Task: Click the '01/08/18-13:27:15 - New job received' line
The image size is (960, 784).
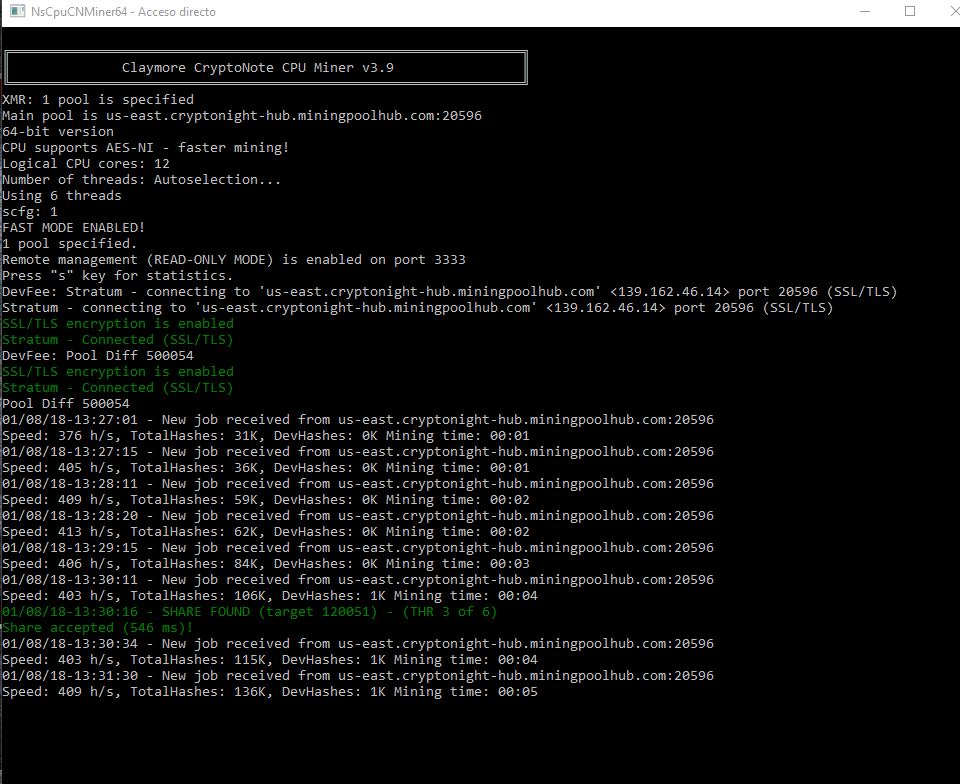Action: tap(358, 452)
